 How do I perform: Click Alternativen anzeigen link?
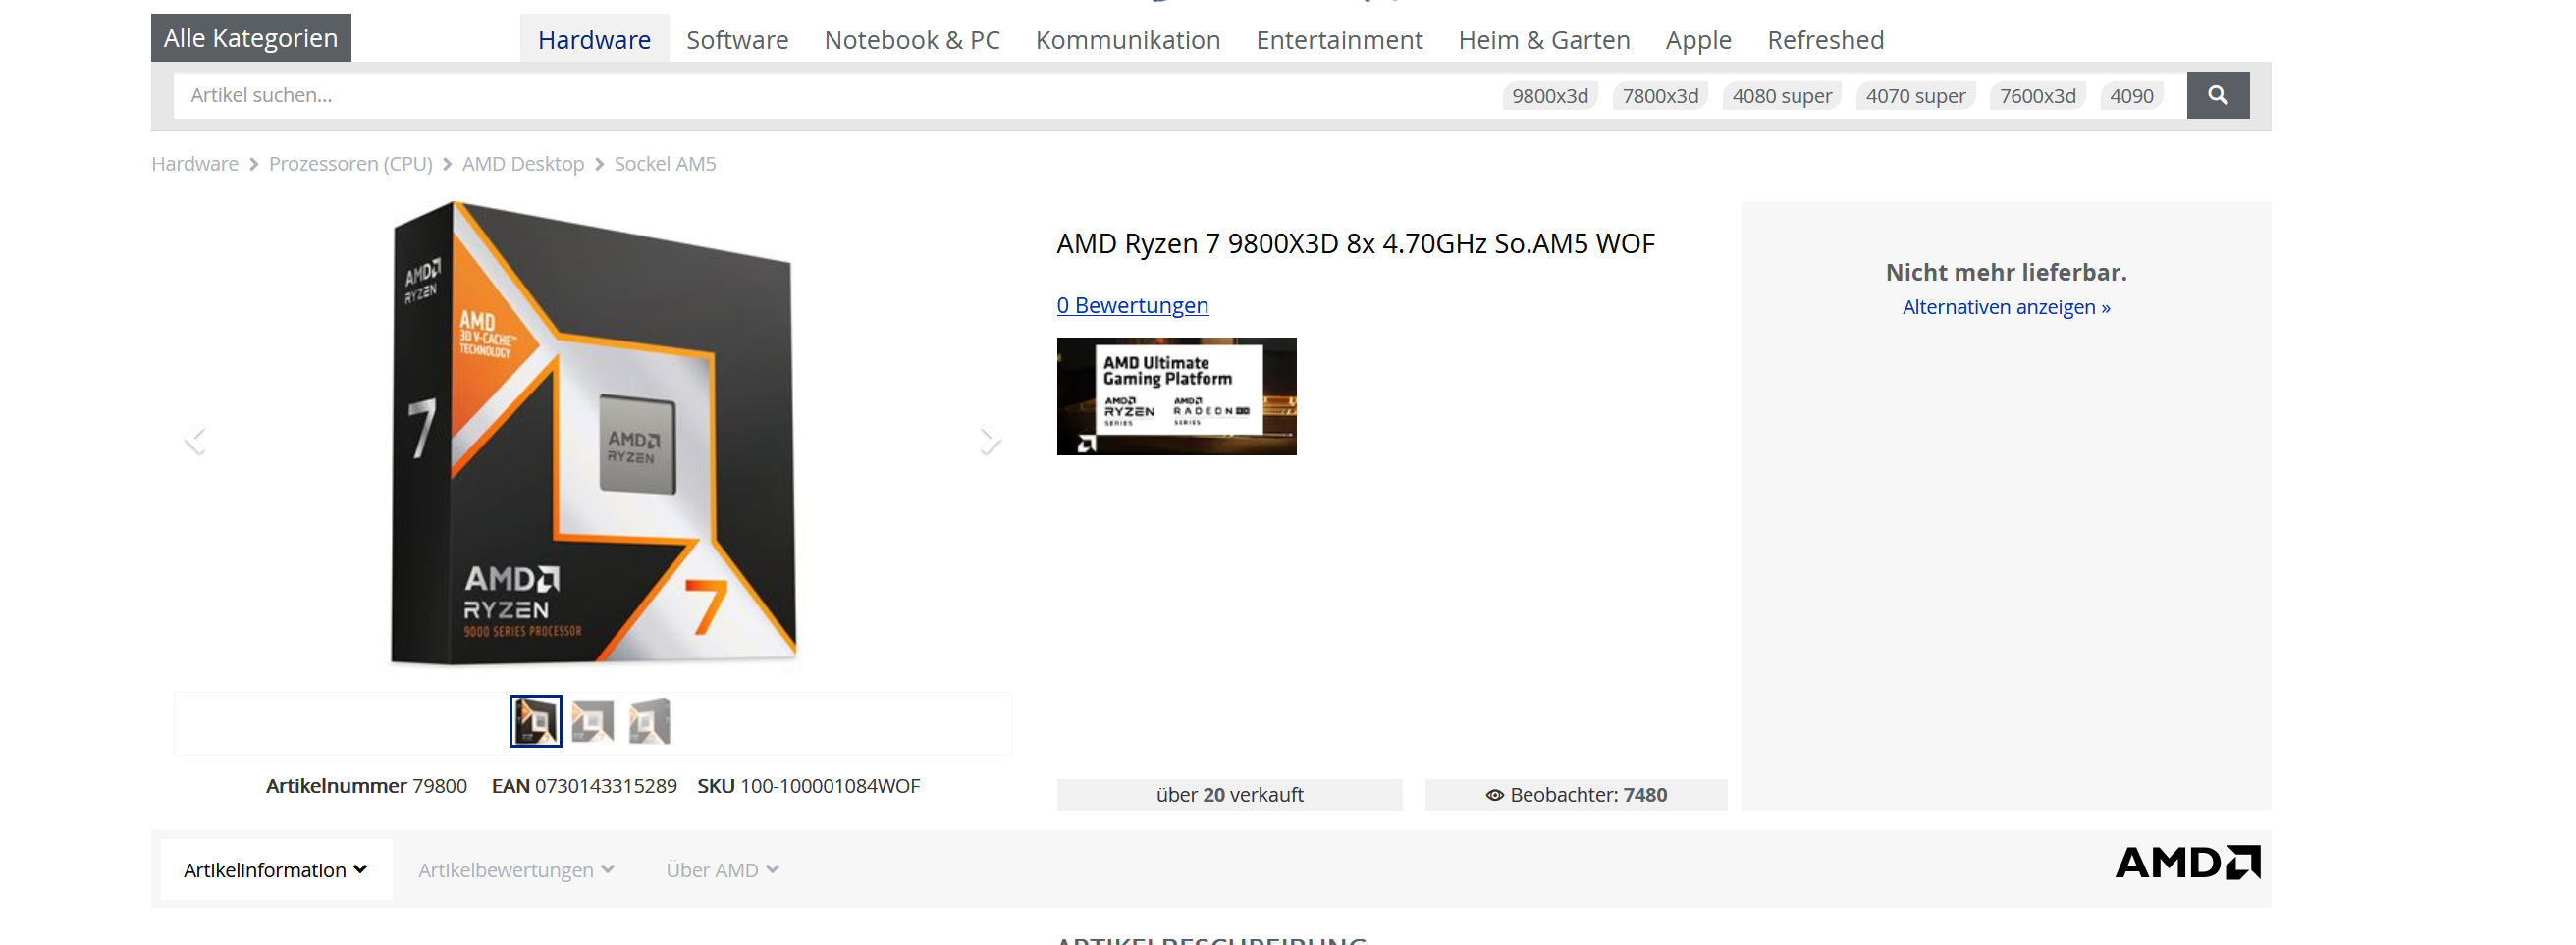click(x=2005, y=307)
